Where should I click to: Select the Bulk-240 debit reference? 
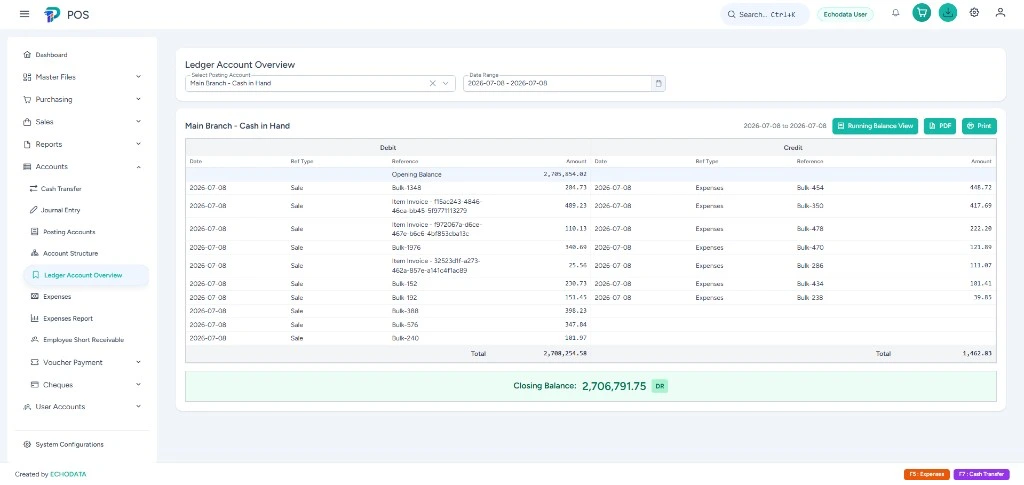click(405, 338)
